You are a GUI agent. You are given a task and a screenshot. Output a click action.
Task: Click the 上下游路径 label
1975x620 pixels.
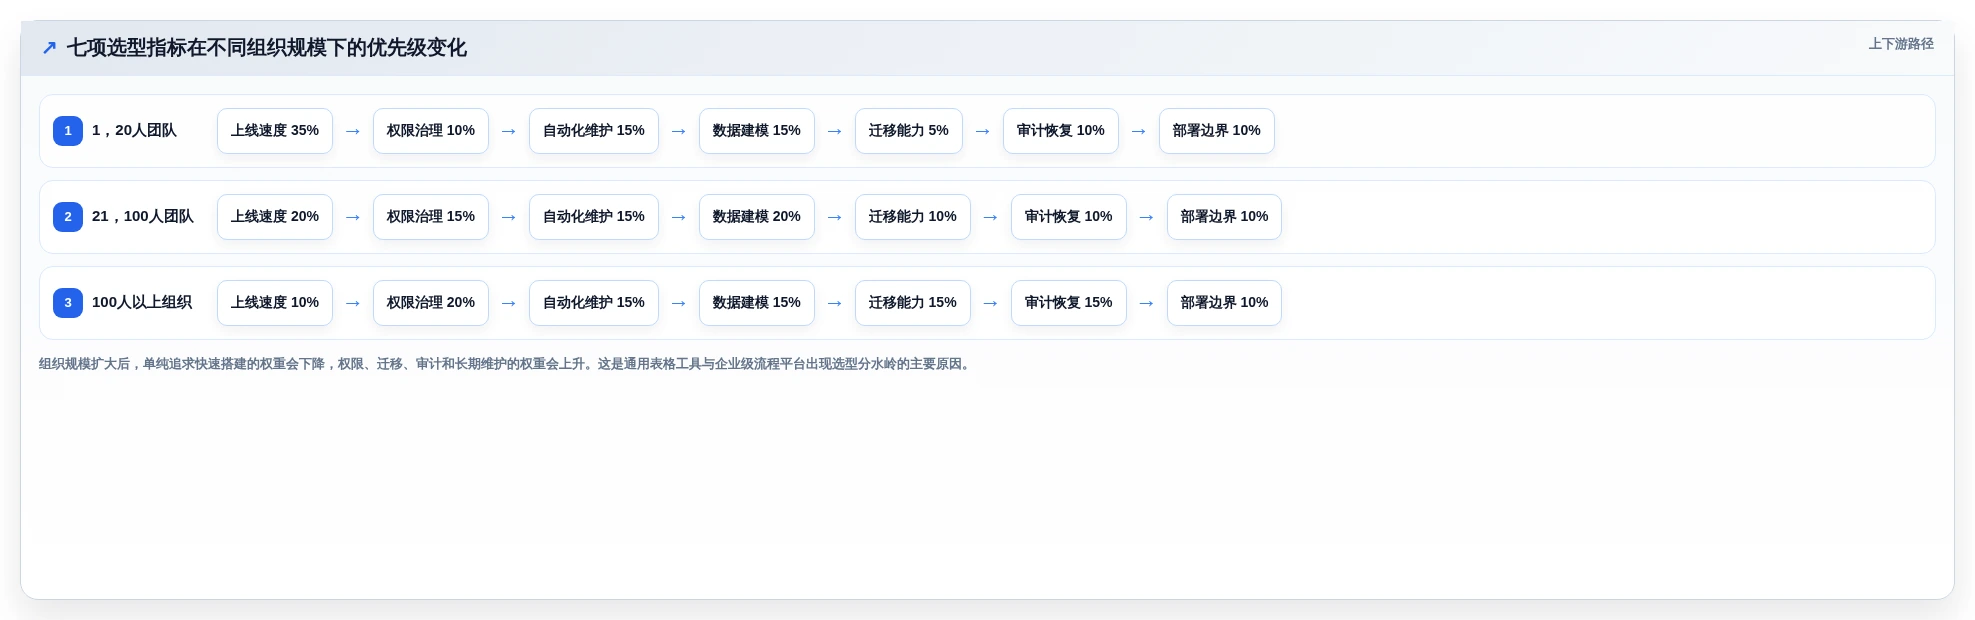(x=1900, y=44)
